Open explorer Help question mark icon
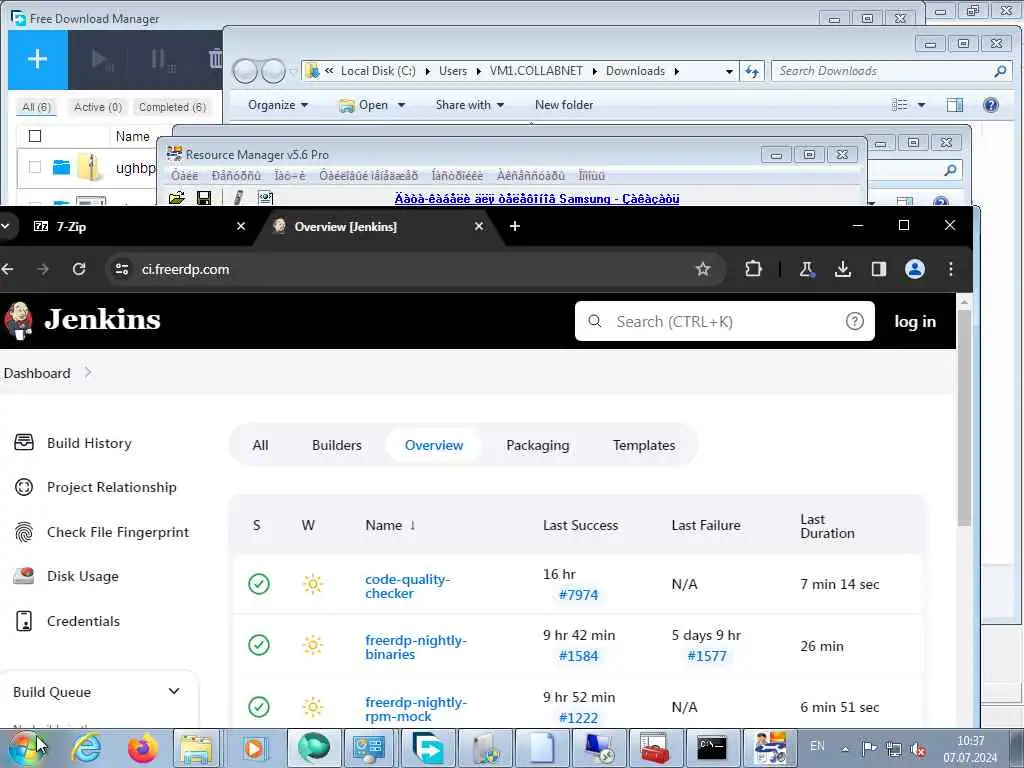The height and width of the screenshot is (768, 1024). click(x=991, y=105)
